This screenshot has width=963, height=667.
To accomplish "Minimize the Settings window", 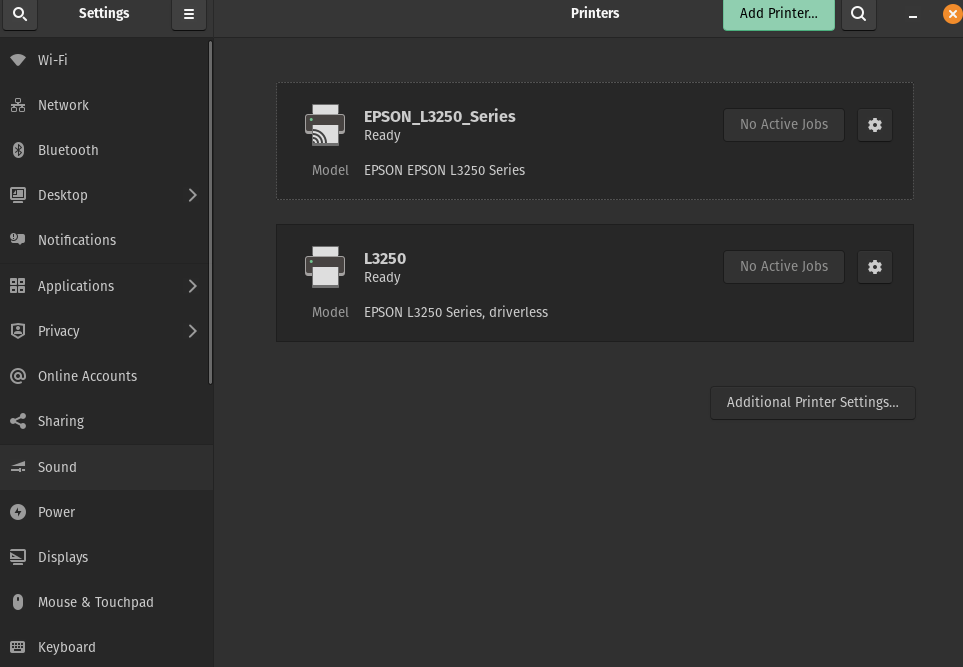I will coord(913,15).
